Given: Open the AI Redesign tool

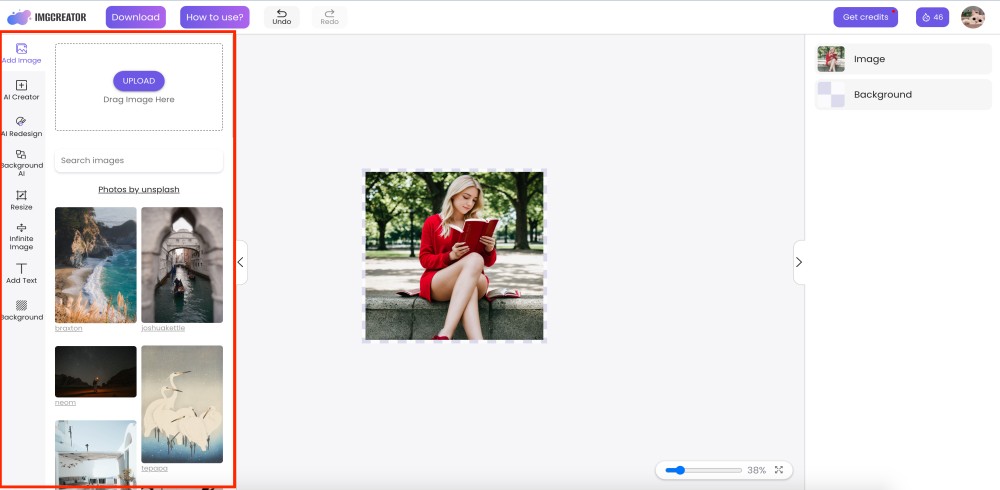Looking at the screenshot, I should pos(22,126).
